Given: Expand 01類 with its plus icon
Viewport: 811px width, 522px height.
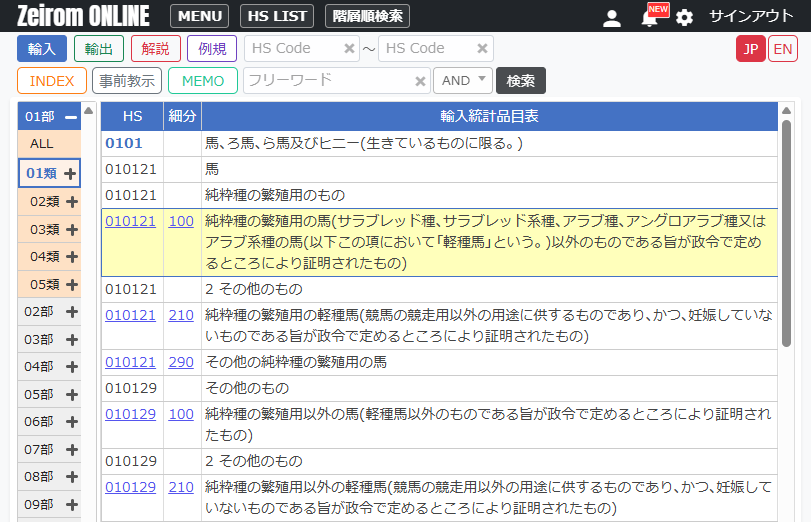Looking at the screenshot, I should (70, 174).
